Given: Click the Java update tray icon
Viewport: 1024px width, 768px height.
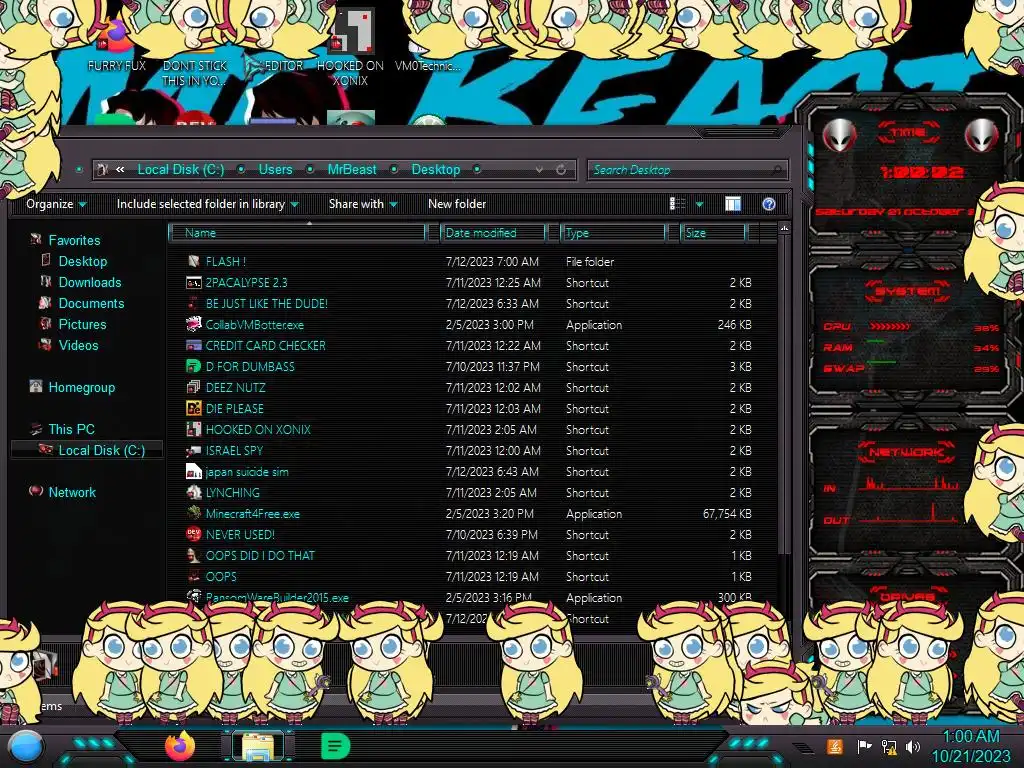Looking at the screenshot, I should 835,746.
